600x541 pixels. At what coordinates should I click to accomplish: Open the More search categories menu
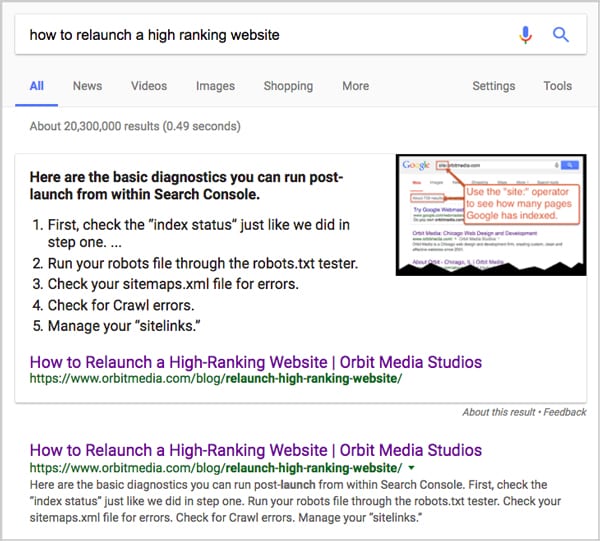click(x=355, y=86)
